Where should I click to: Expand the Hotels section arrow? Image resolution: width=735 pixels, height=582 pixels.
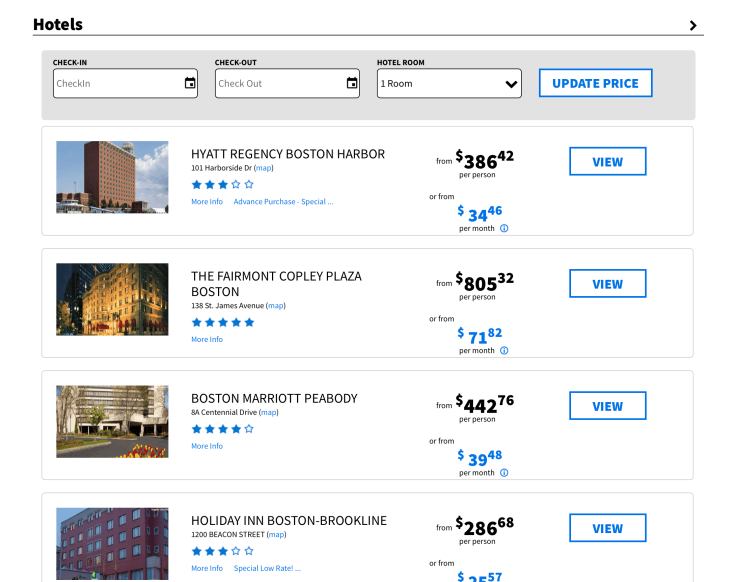coord(693,25)
